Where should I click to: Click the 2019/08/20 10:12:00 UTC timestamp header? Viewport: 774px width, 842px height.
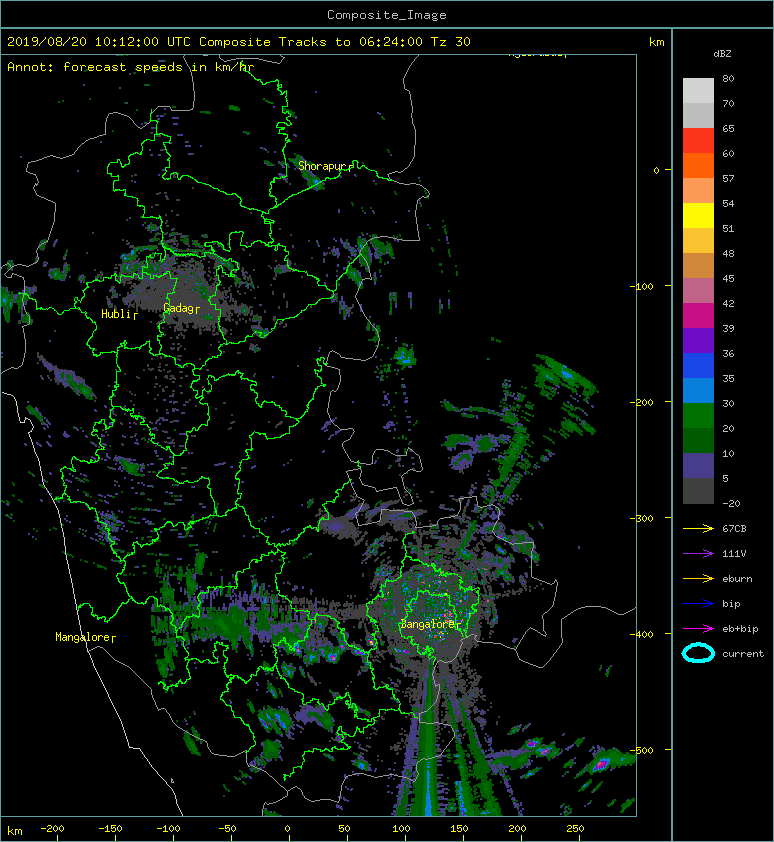pyautogui.click(x=239, y=42)
